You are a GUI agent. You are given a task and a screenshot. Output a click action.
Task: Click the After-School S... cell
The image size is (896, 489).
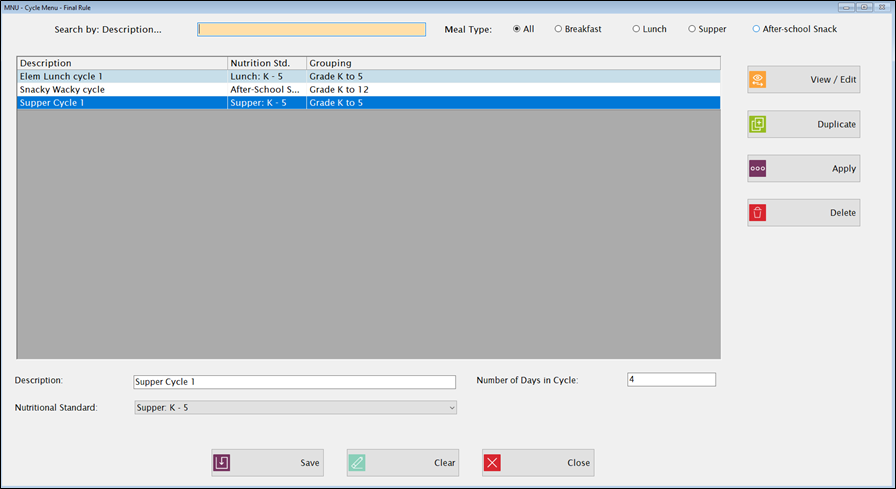(x=267, y=89)
